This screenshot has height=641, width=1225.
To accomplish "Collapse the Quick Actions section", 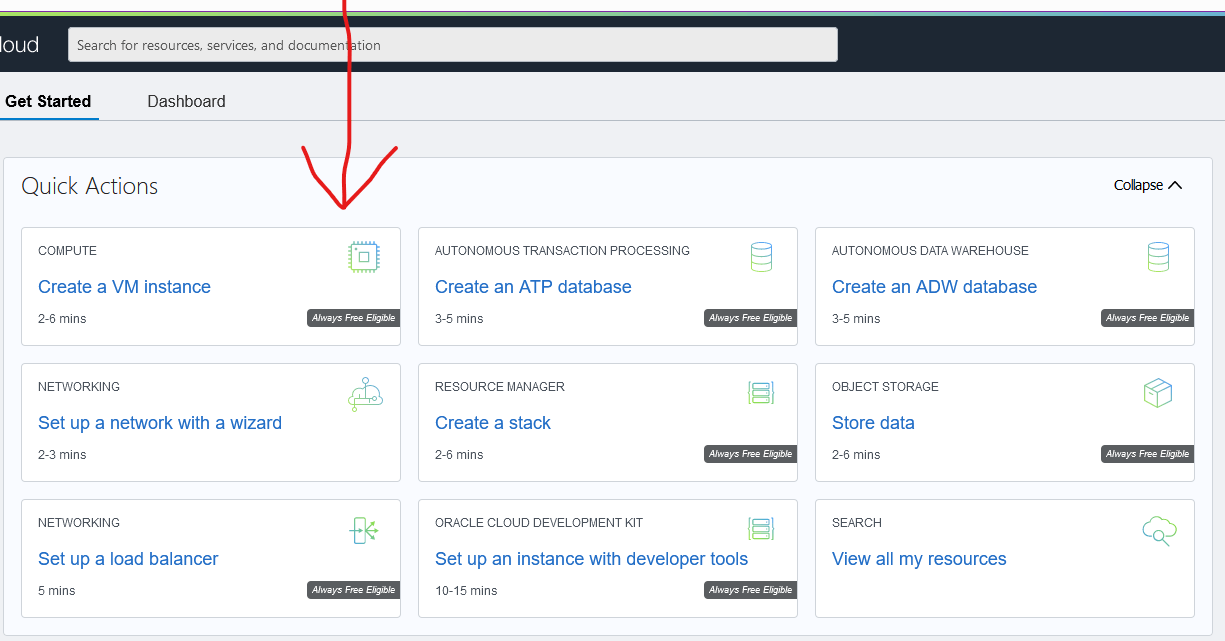I will point(1148,185).
